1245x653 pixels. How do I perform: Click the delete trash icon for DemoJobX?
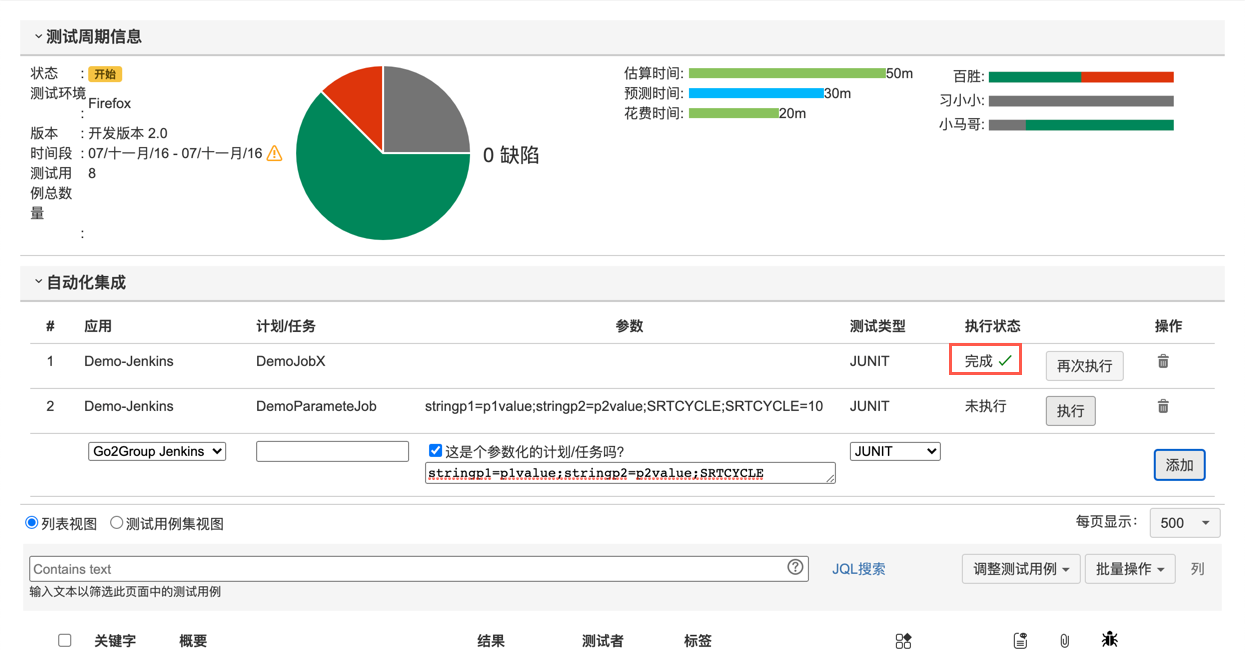1163,361
